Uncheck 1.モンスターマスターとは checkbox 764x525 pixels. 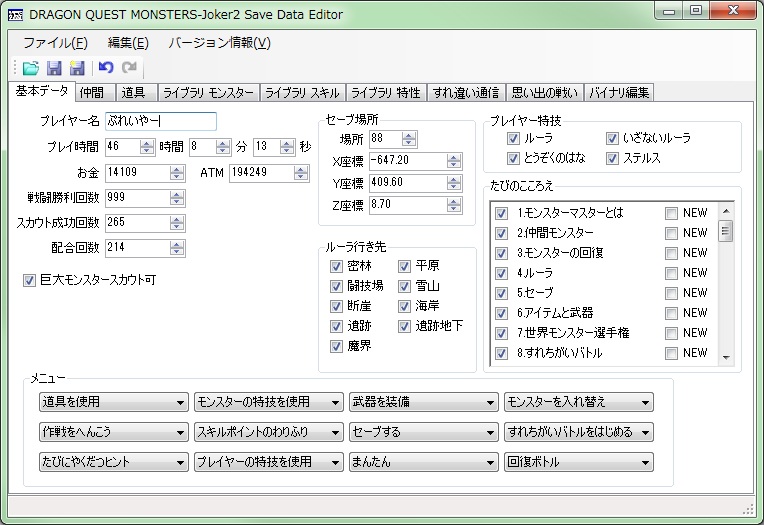(x=501, y=214)
